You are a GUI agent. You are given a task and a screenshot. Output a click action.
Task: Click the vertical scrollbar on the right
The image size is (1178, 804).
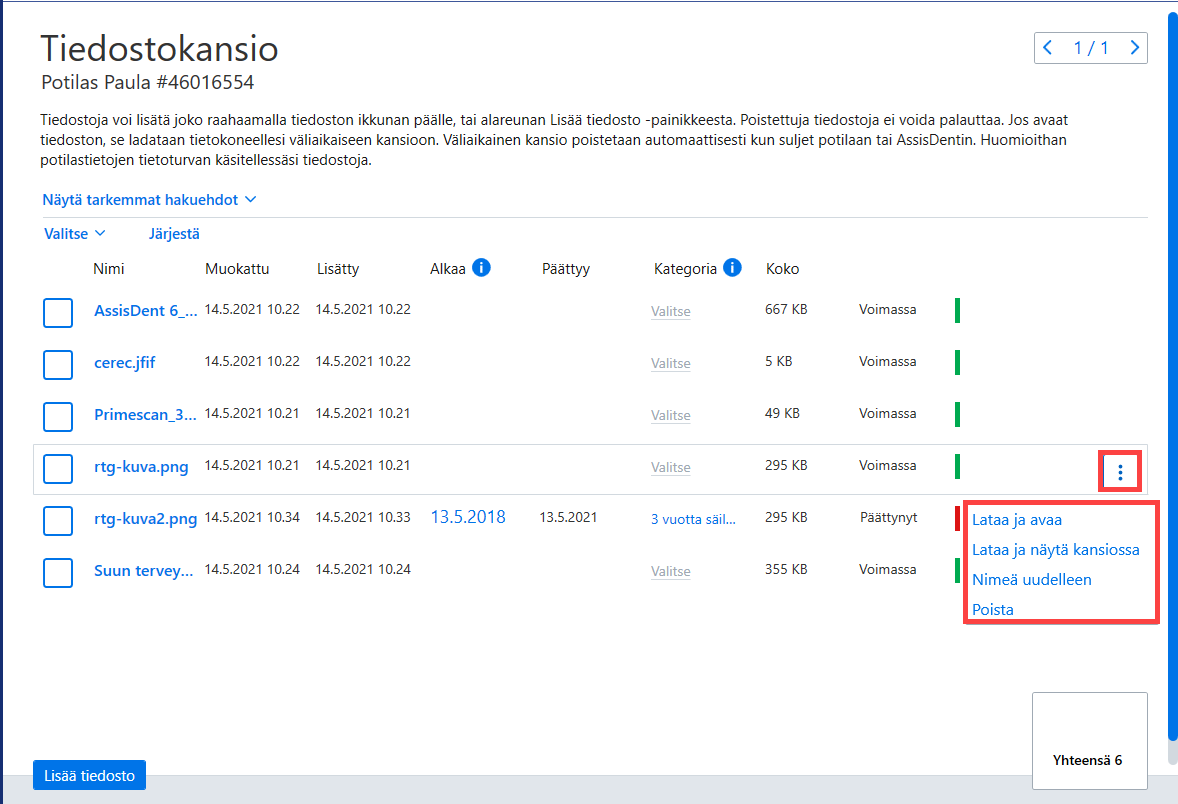(1173, 376)
